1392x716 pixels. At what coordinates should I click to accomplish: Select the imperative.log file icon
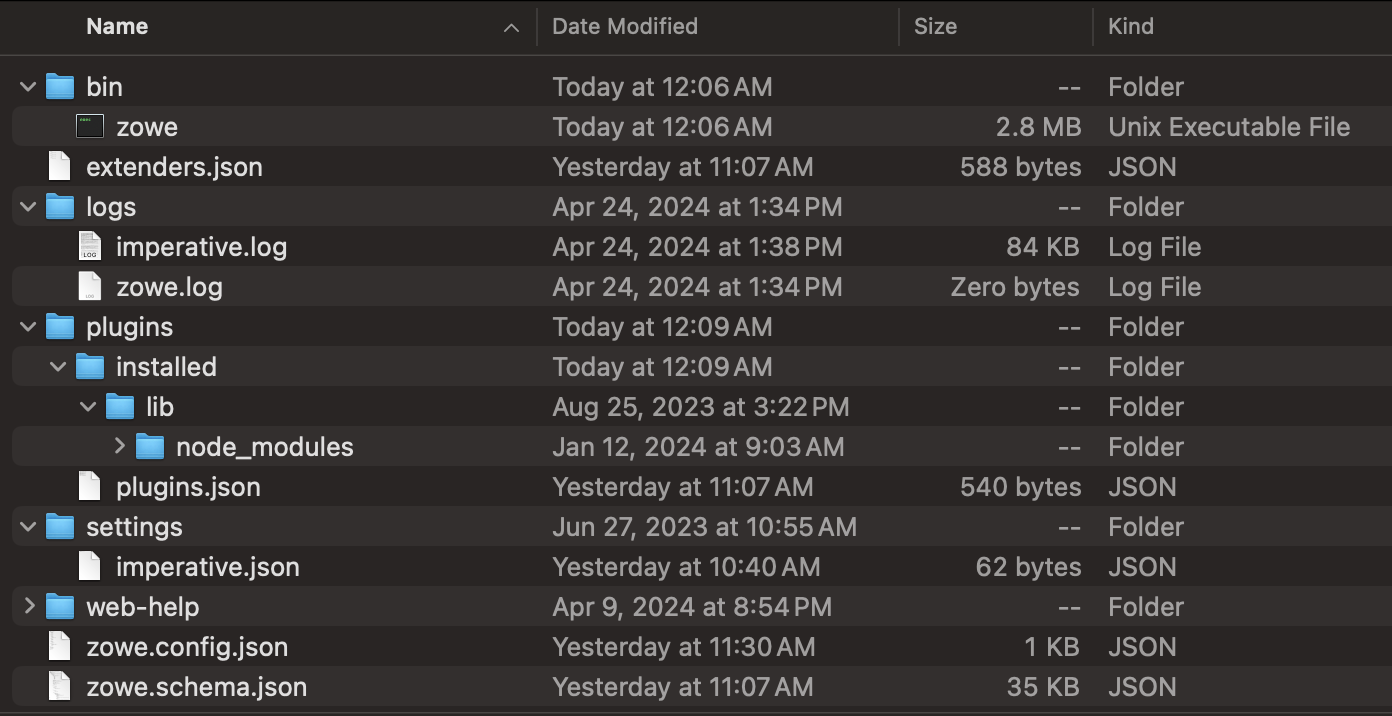pyautogui.click(x=89, y=246)
